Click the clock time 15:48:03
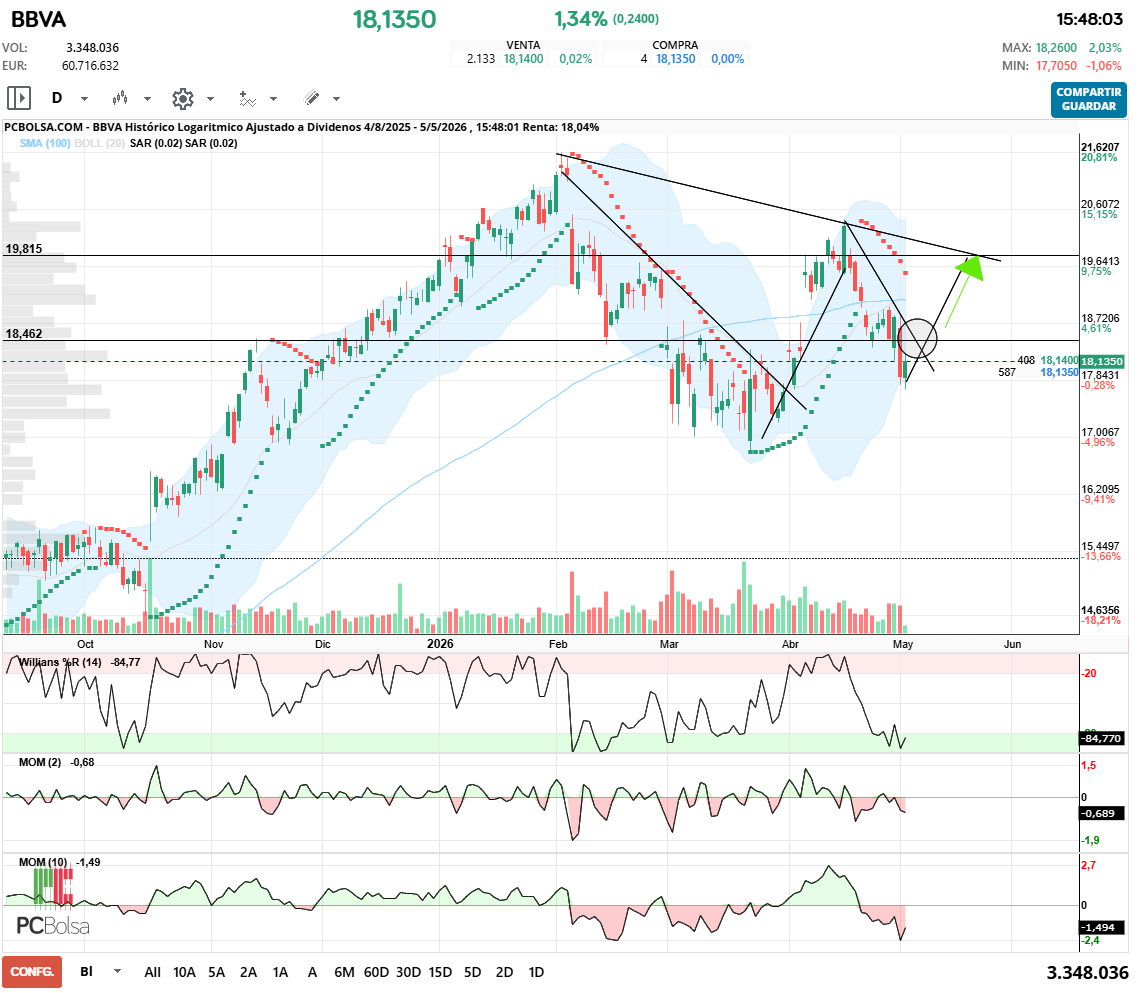The height and width of the screenshot is (993, 1142). point(1090,20)
